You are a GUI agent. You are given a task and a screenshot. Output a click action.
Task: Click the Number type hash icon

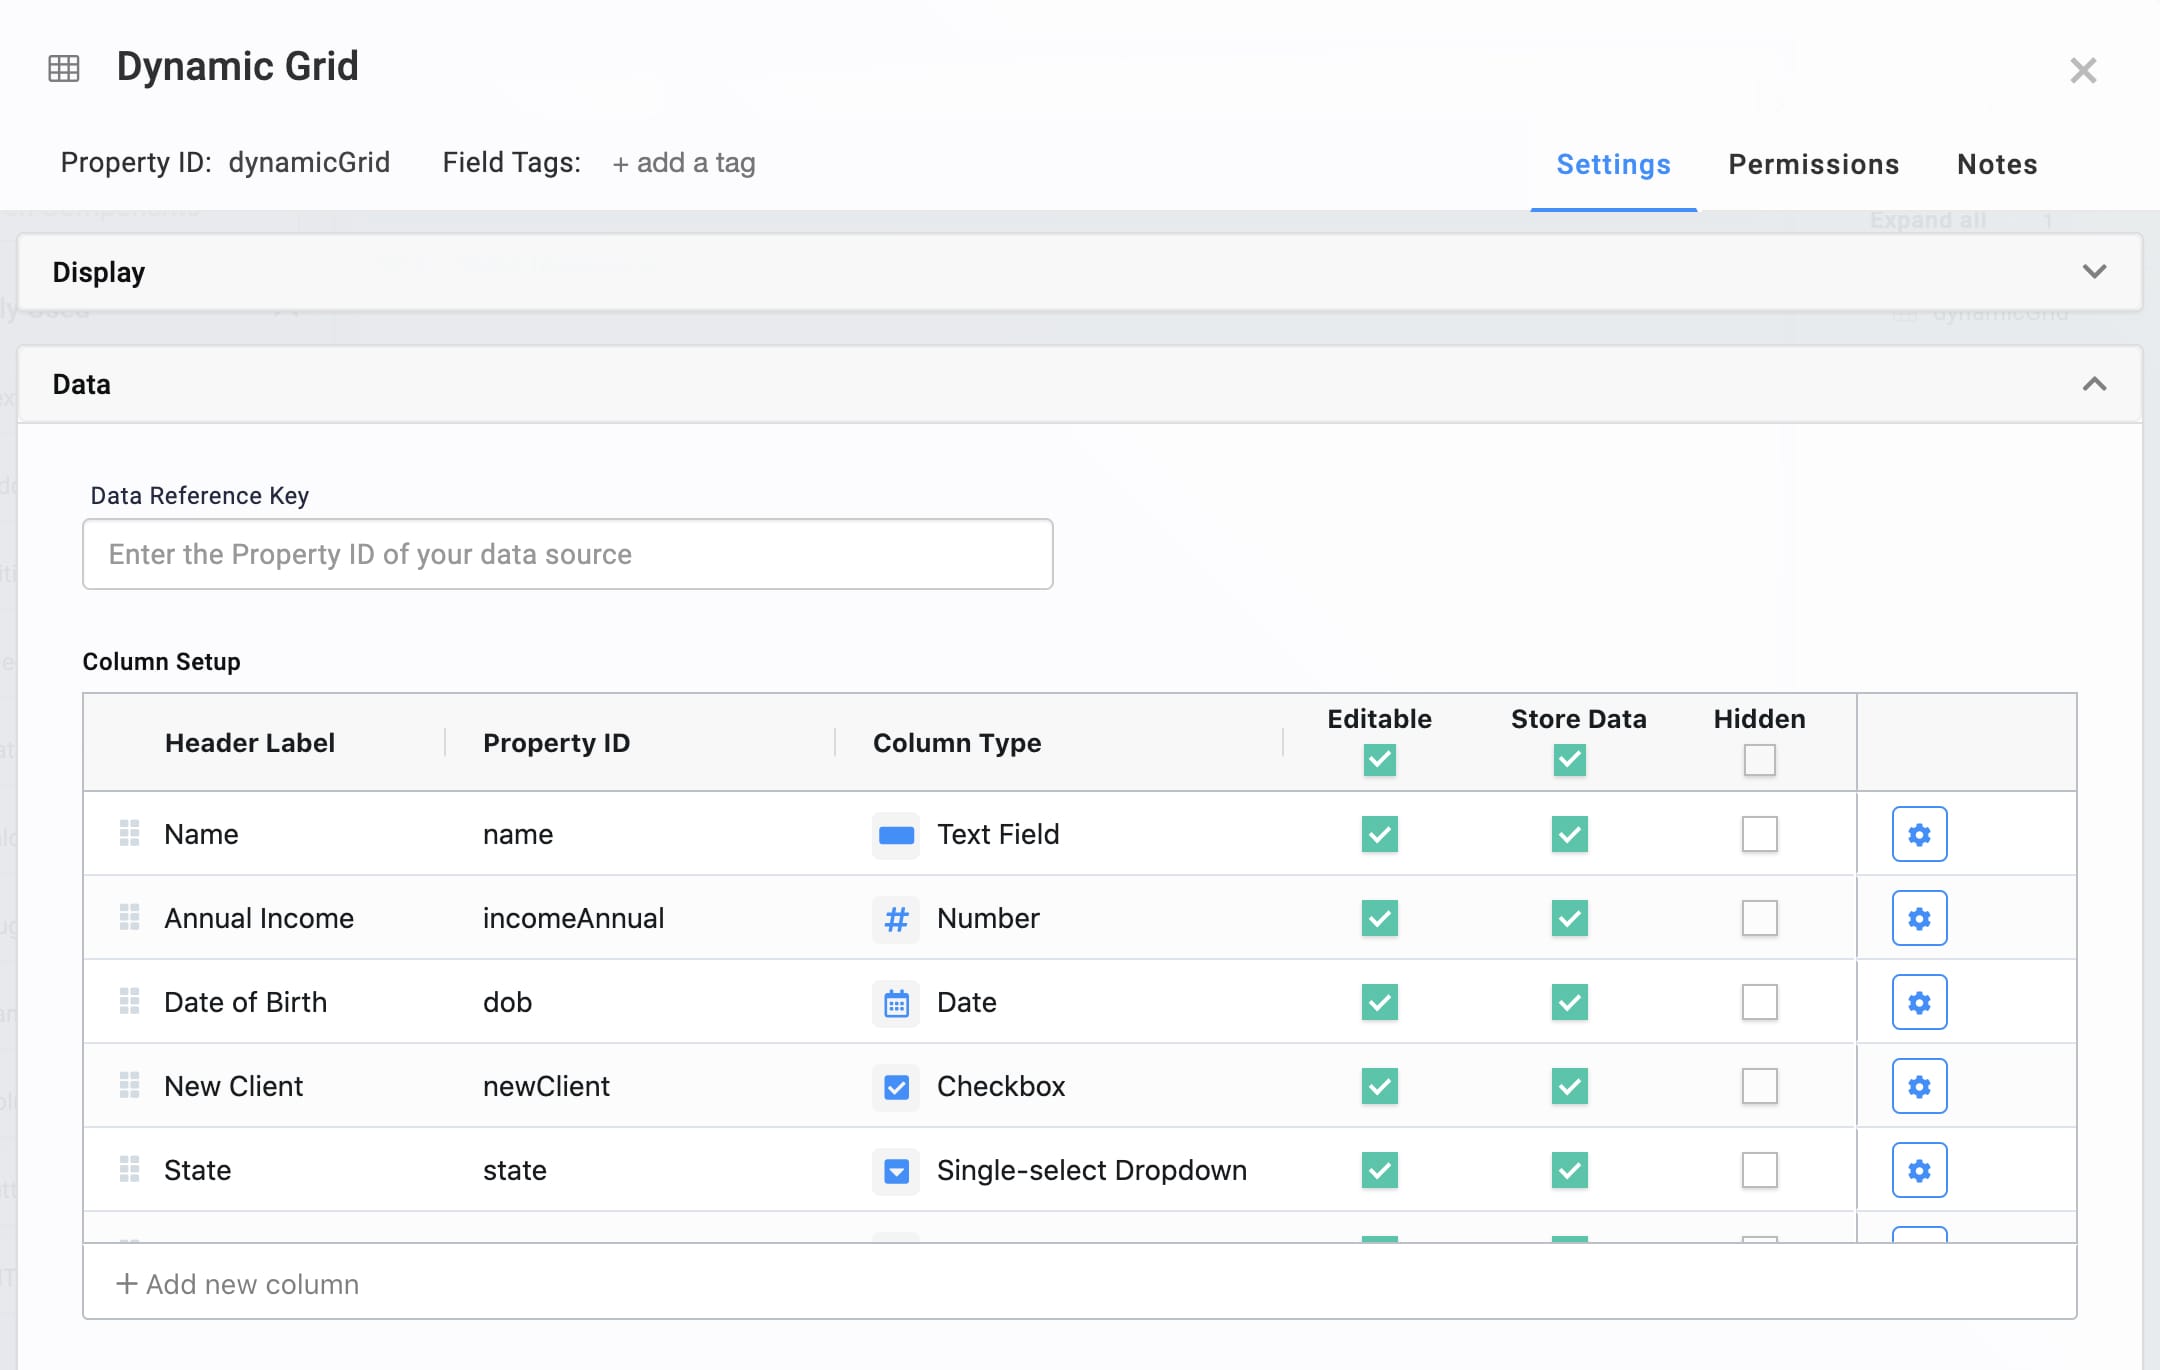point(896,918)
